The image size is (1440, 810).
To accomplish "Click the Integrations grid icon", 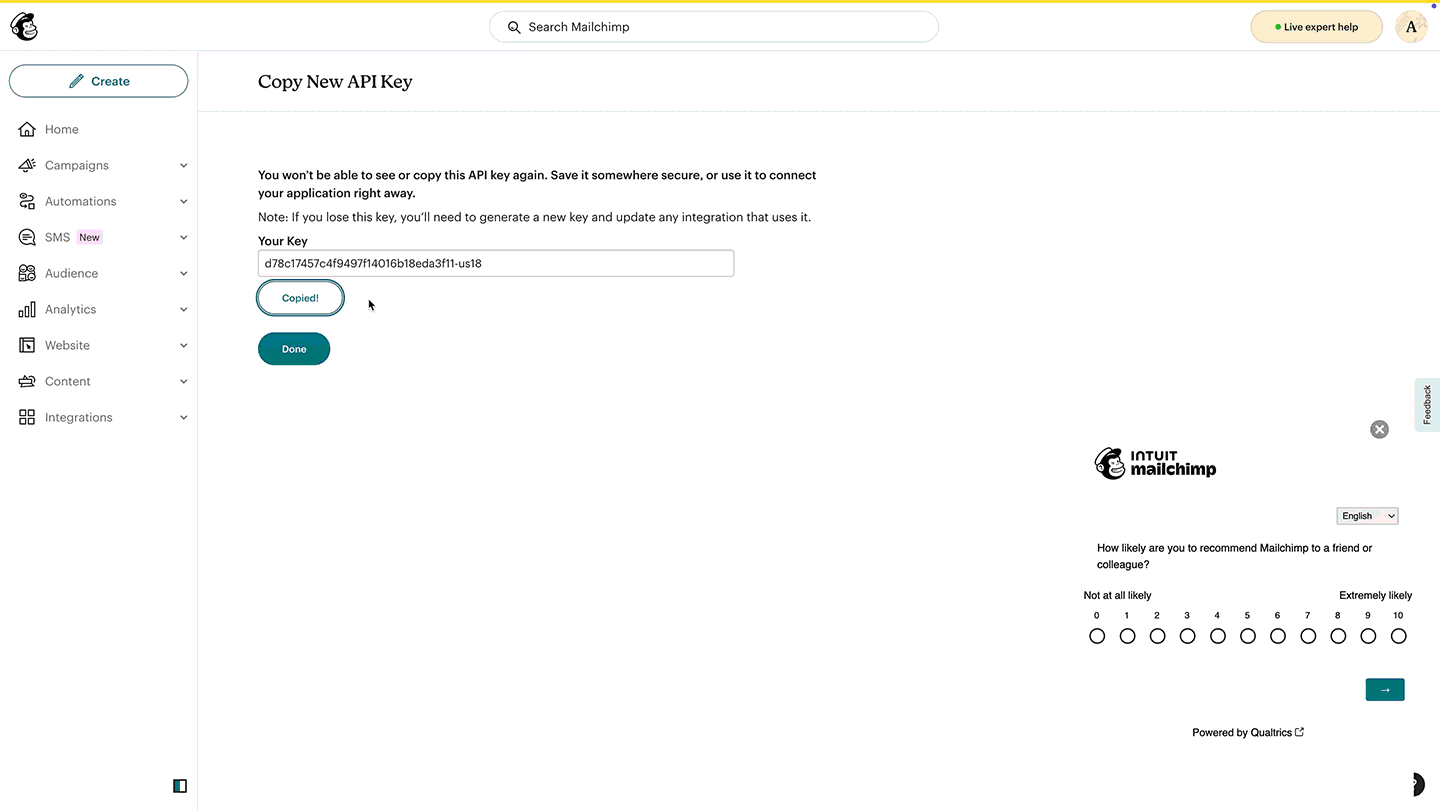I will coord(27,417).
